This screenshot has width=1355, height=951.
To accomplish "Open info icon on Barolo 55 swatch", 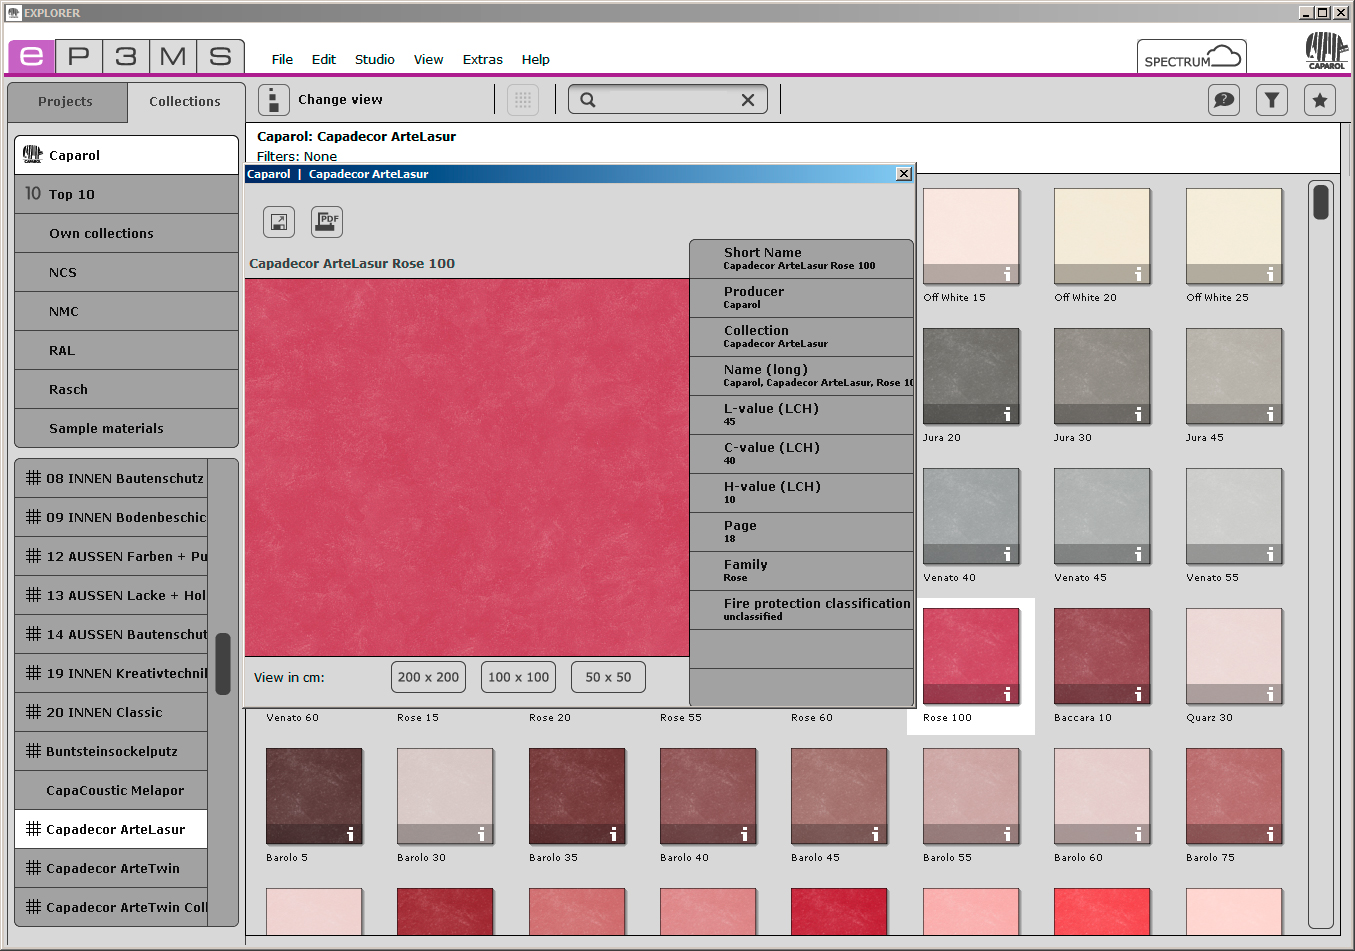I will (1007, 834).
